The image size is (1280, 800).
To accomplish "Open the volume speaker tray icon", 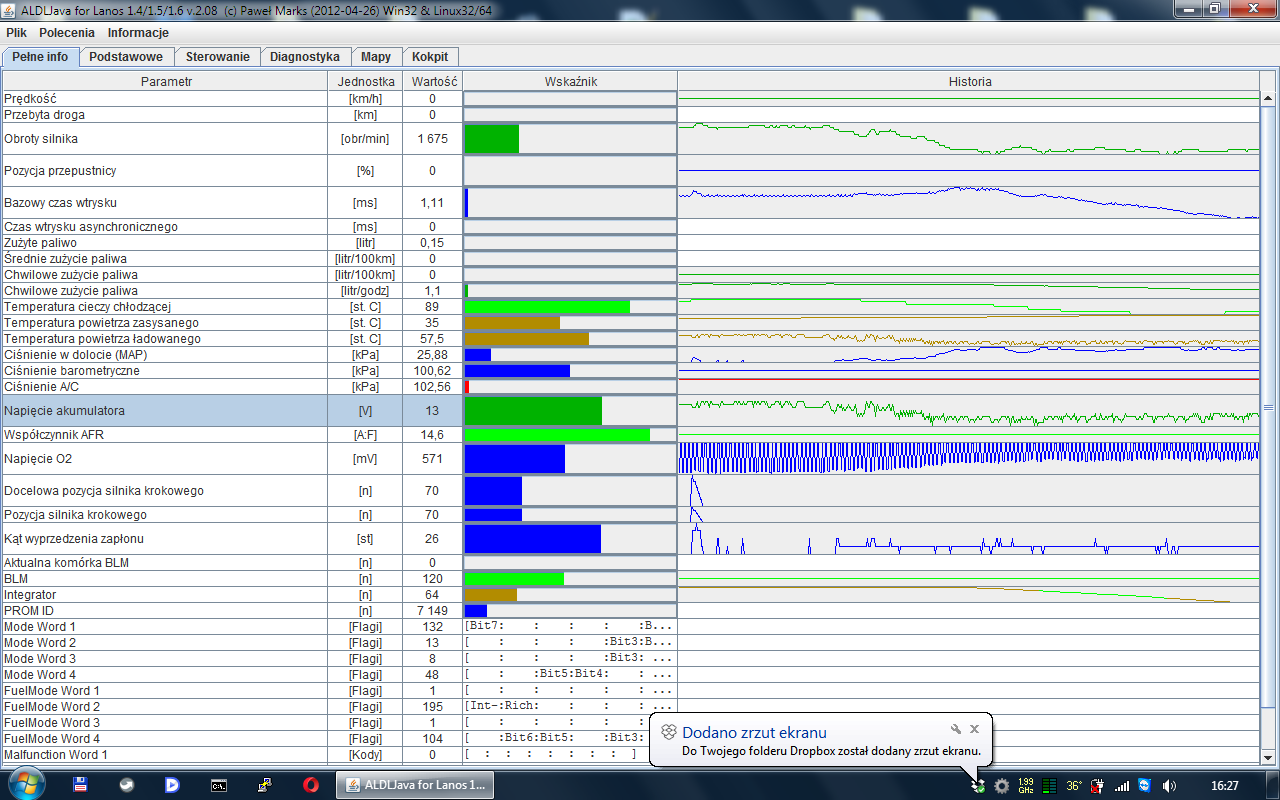I will coord(1169,786).
